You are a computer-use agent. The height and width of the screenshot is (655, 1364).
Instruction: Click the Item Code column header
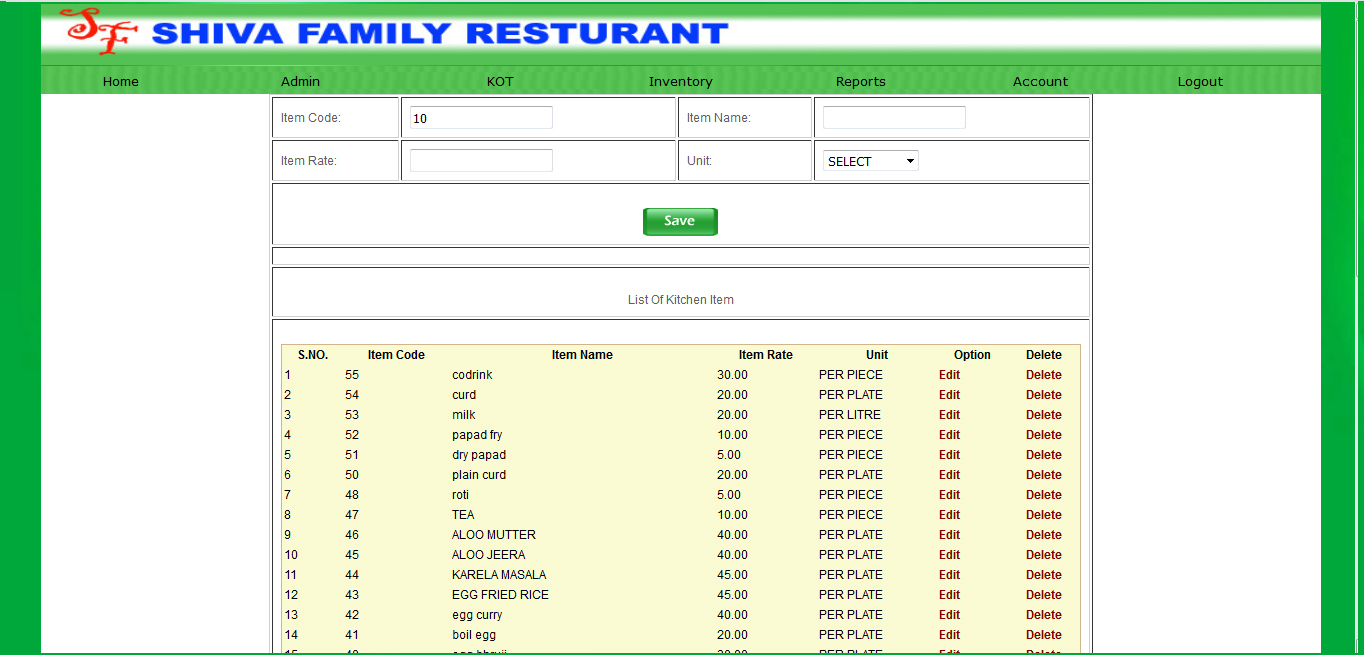[x=396, y=355]
